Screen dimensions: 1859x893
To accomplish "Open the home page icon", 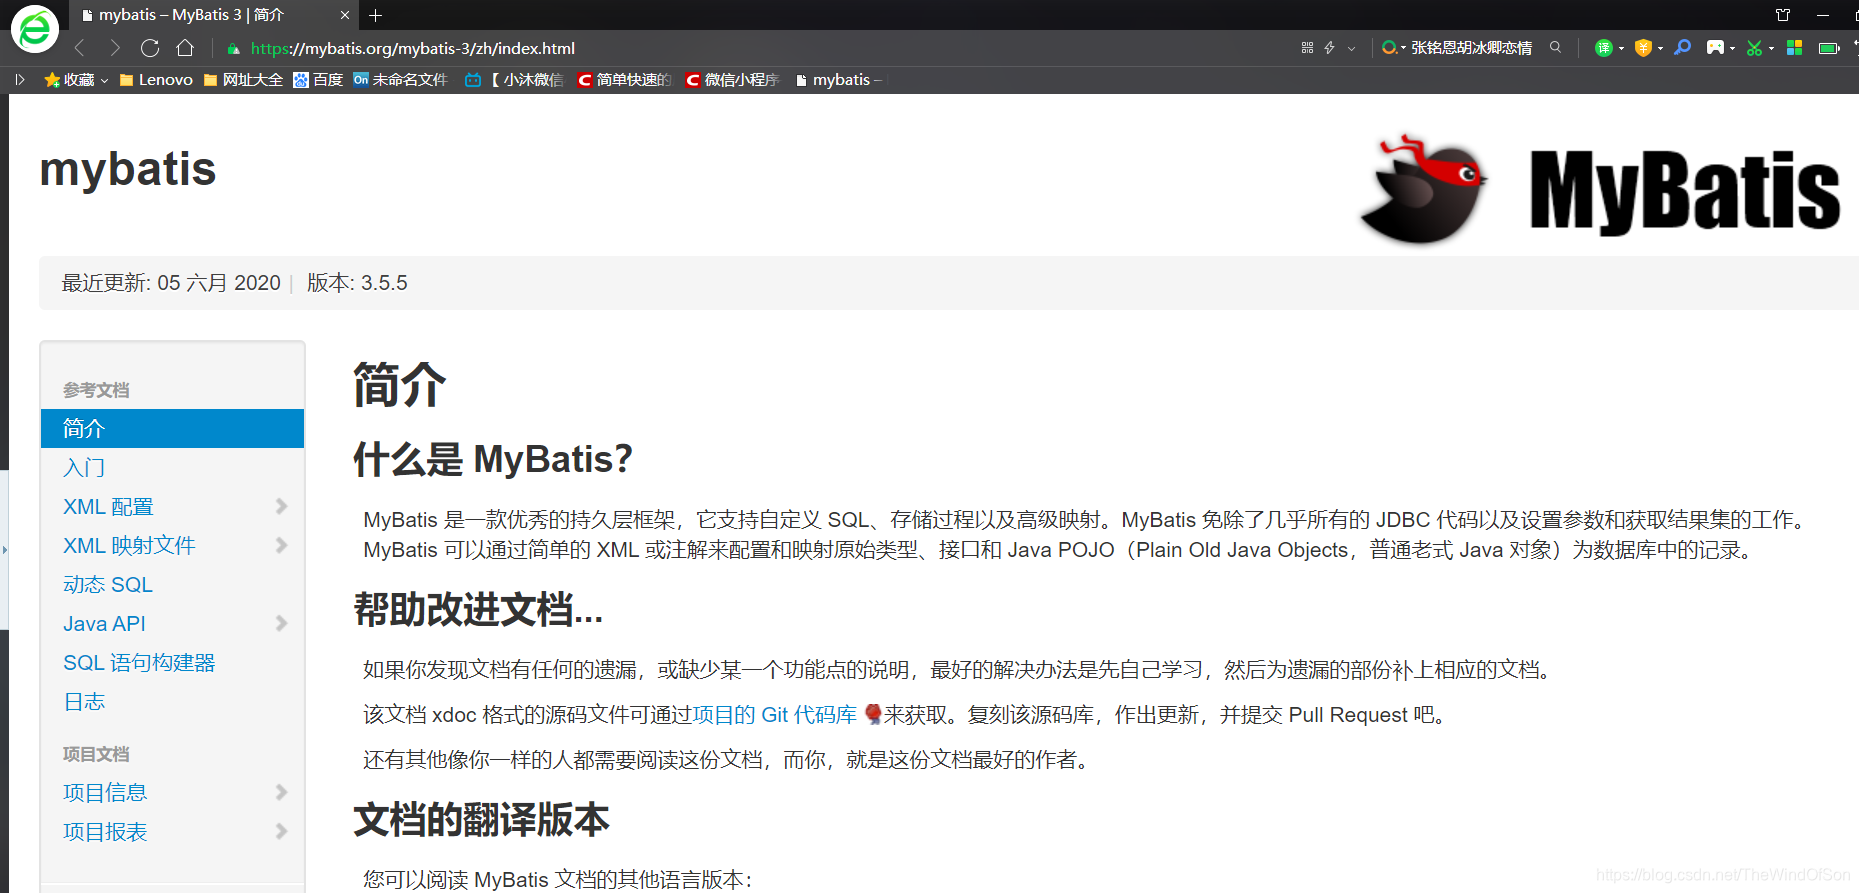I will point(185,48).
